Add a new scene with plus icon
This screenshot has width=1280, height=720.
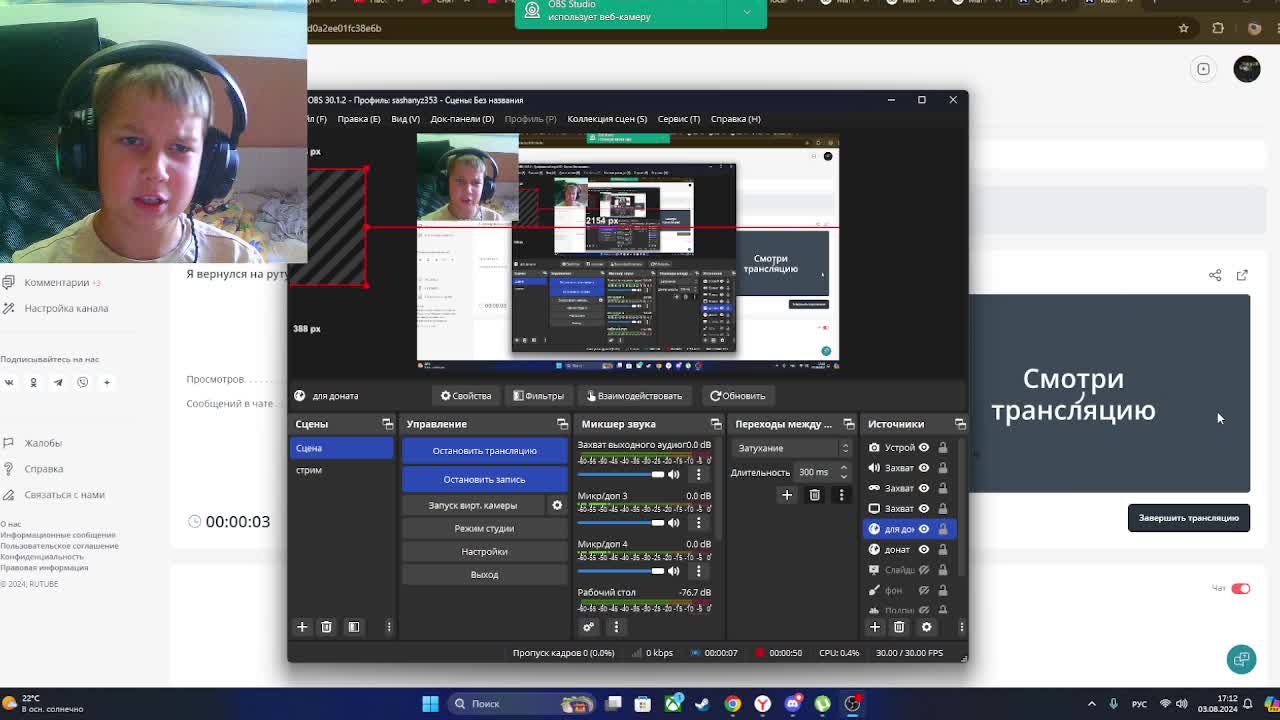[302, 627]
